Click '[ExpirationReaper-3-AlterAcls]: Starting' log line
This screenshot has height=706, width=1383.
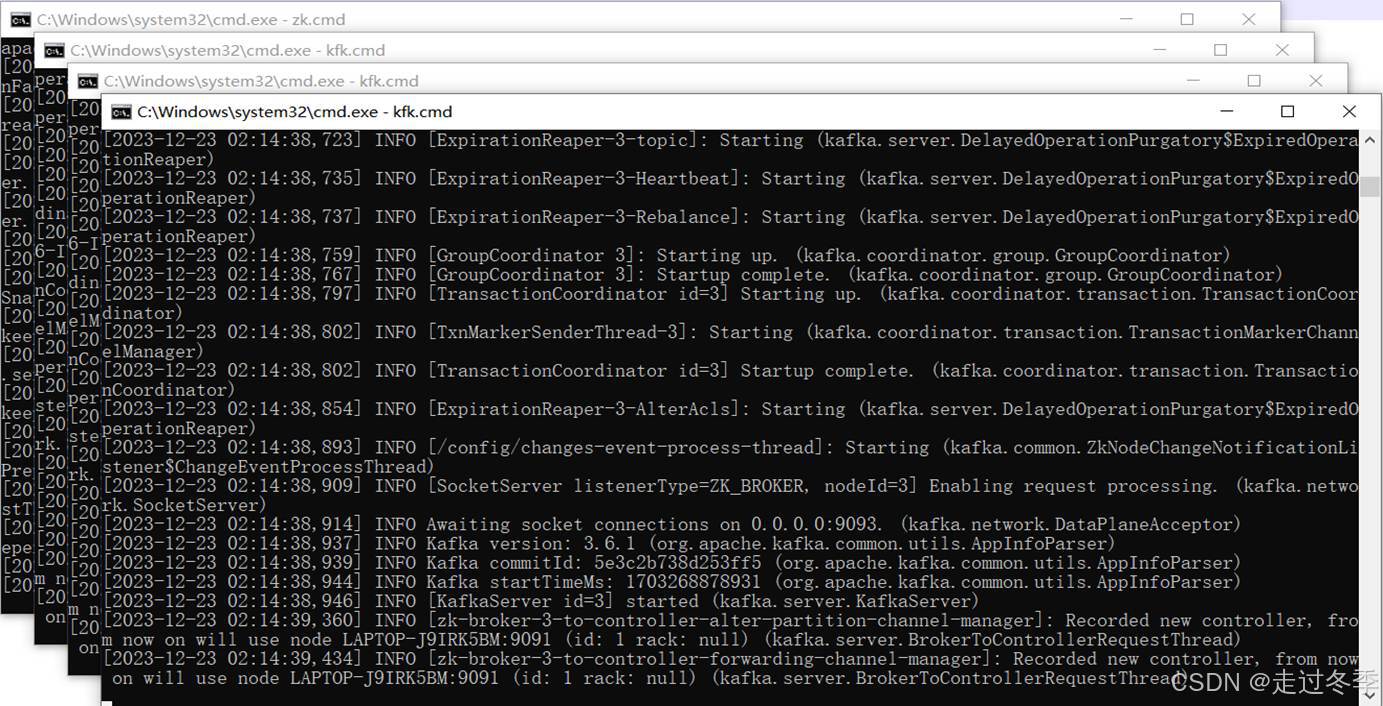coord(730,419)
